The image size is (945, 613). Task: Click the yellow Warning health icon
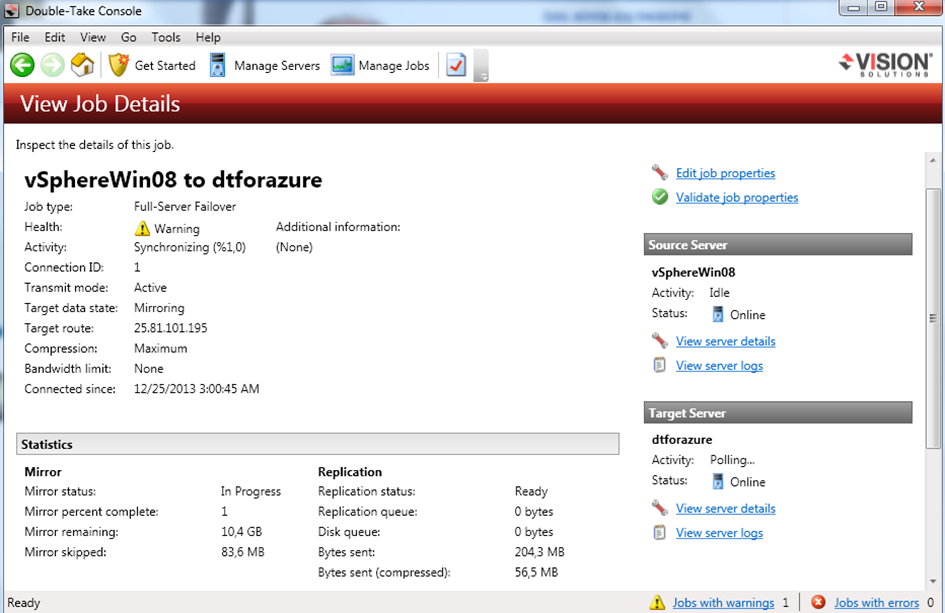[142, 228]
